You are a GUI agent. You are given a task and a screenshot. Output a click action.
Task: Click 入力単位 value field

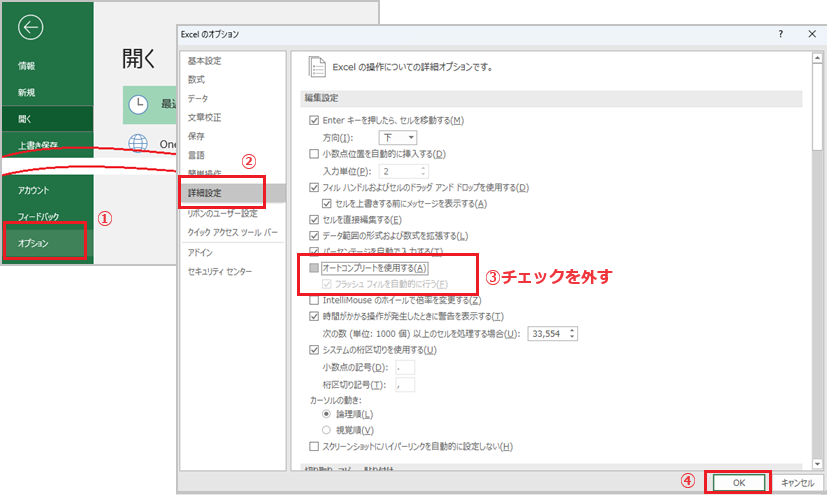point(400,171)
